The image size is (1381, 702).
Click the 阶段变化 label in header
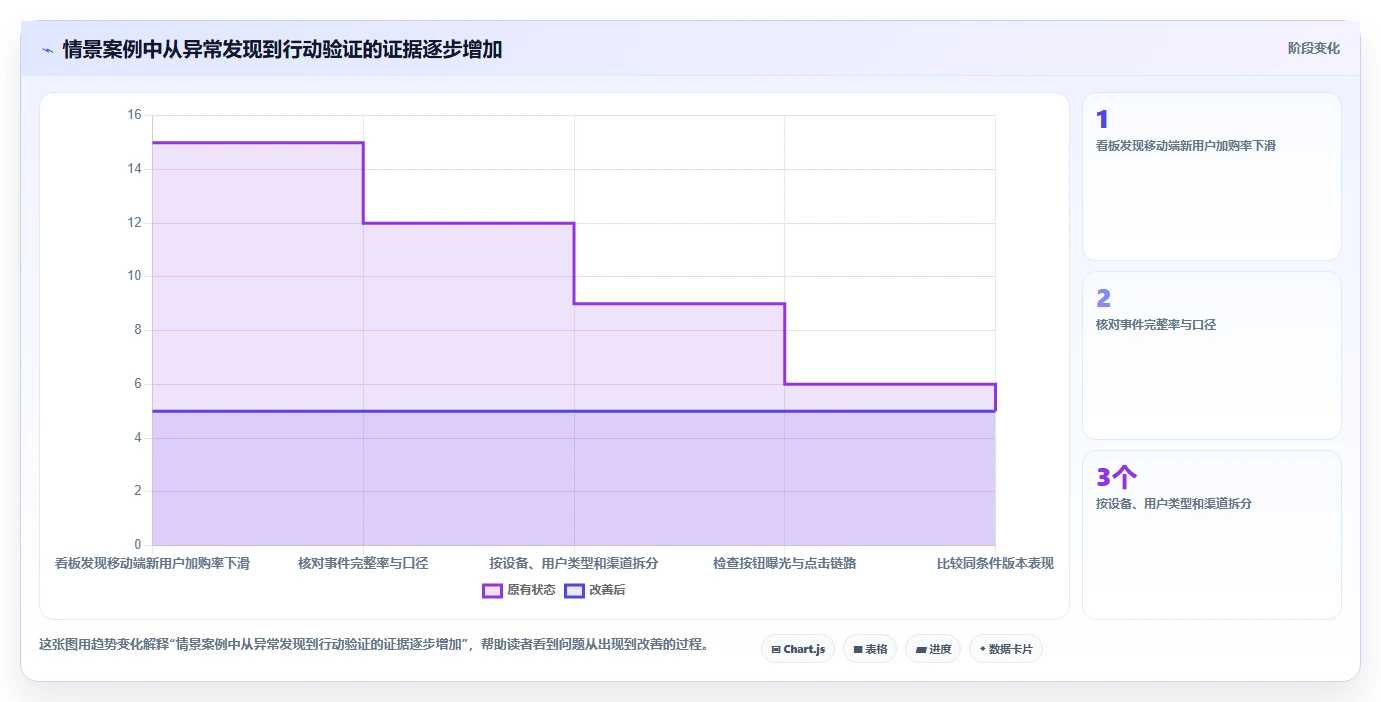pos(1313,48)
